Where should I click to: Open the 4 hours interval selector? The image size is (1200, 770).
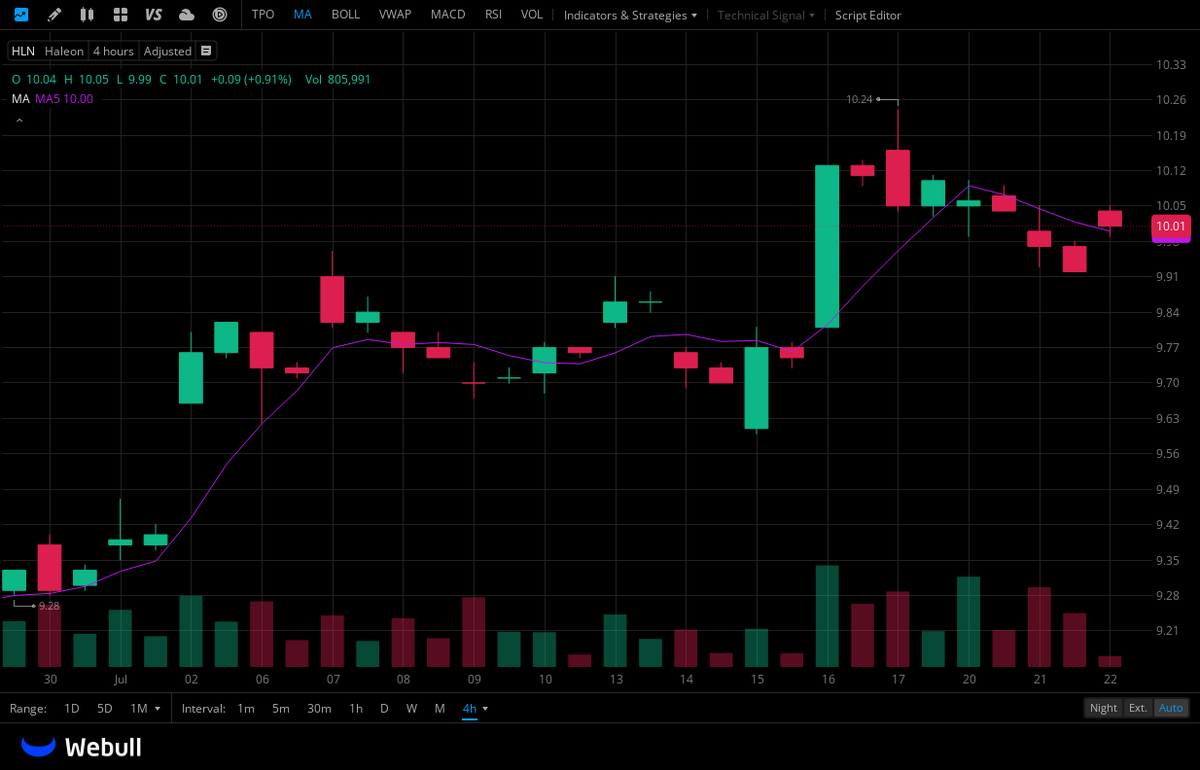coord(113,51)
